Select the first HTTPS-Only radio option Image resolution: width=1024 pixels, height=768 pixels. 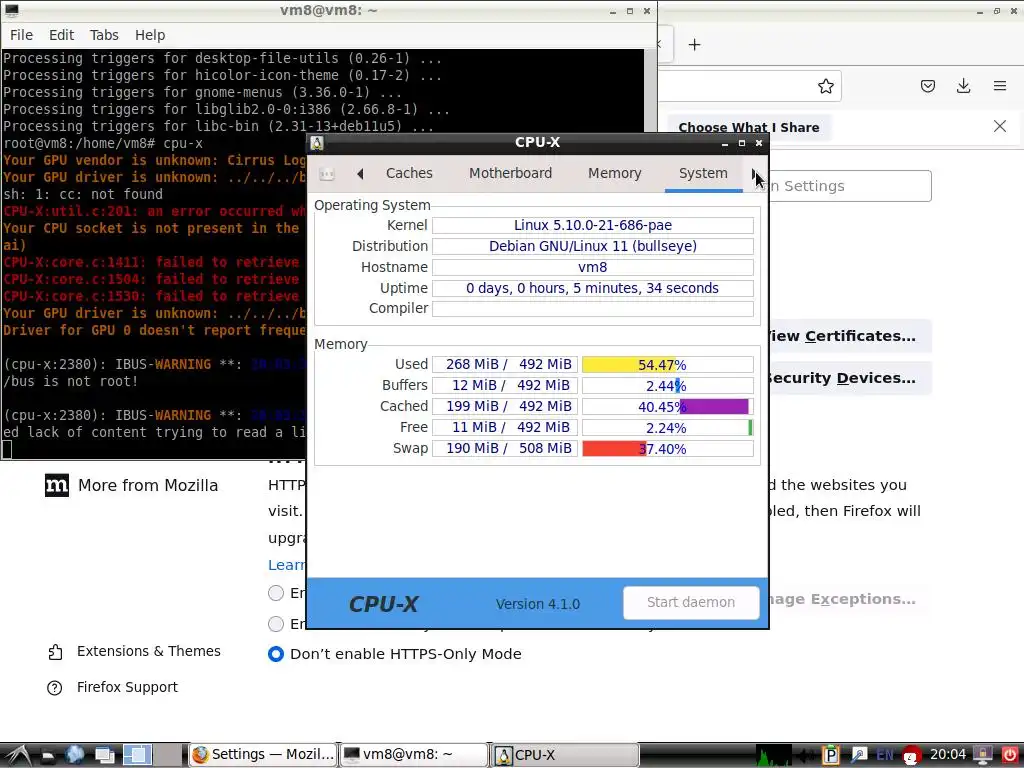pyautogui.click(x=276, y=593)
